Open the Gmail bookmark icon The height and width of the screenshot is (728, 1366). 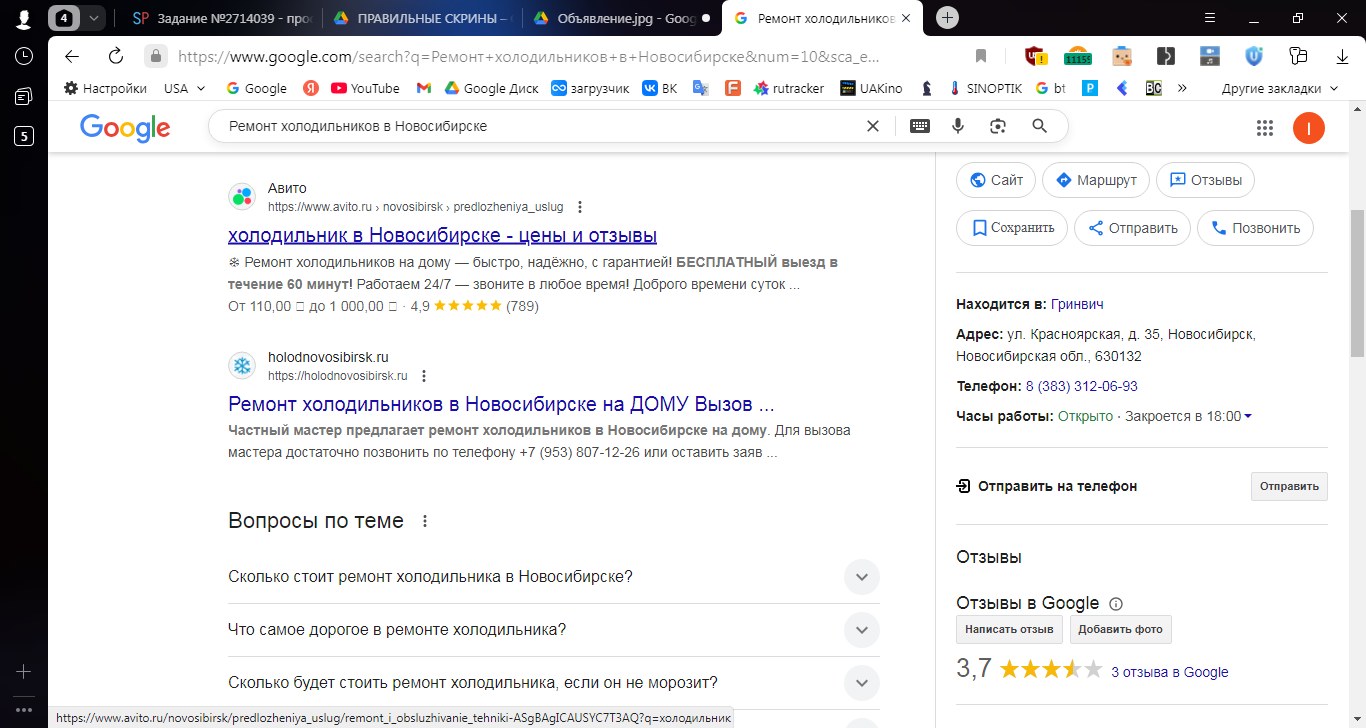coord(424,88)
